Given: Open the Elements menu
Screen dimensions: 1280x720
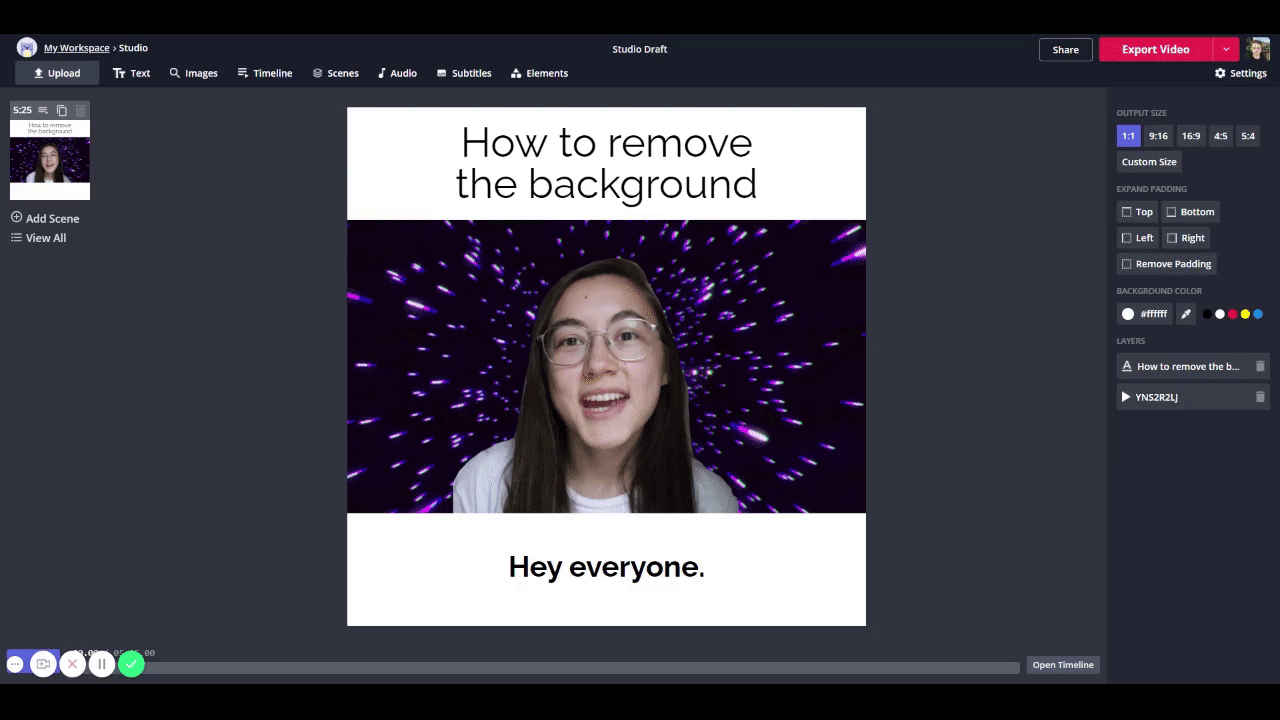Looking at the screenshot, I should coord(539,73).
